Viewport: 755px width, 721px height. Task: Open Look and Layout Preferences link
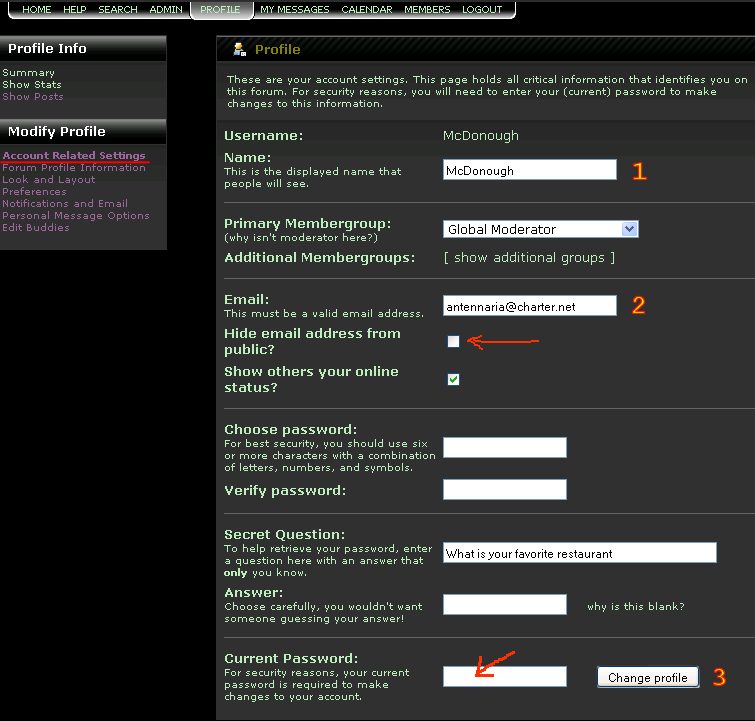pos(49,180)
